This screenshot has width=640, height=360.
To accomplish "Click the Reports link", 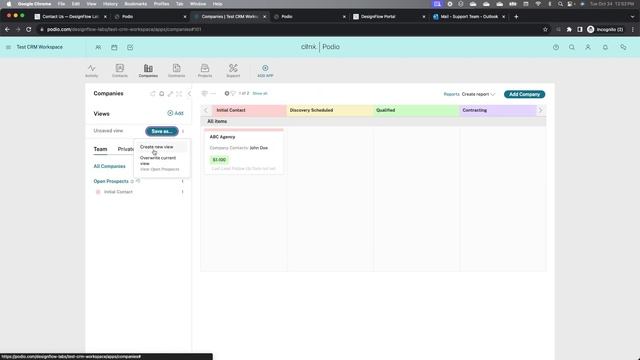I will point(451,94).
